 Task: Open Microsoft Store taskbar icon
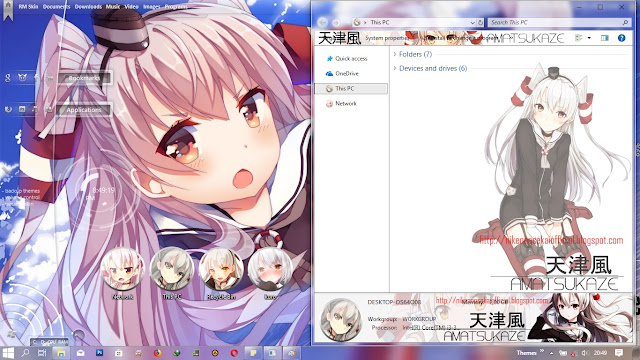[x=118, y=353]
